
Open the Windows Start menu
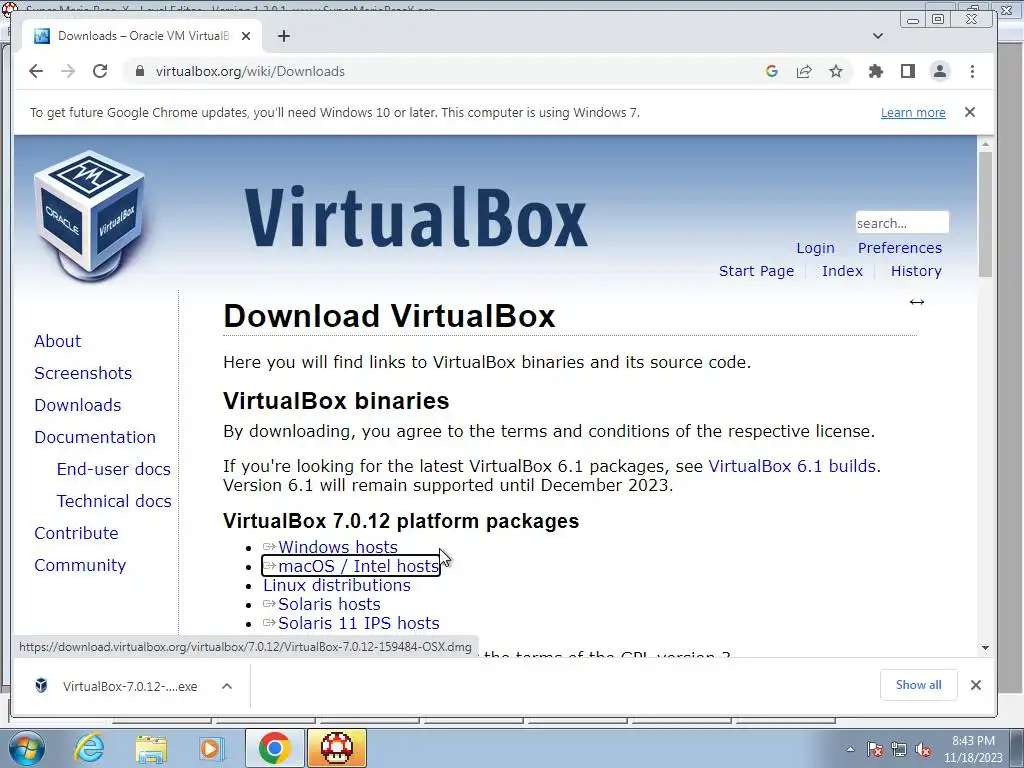tap(26, 749)
